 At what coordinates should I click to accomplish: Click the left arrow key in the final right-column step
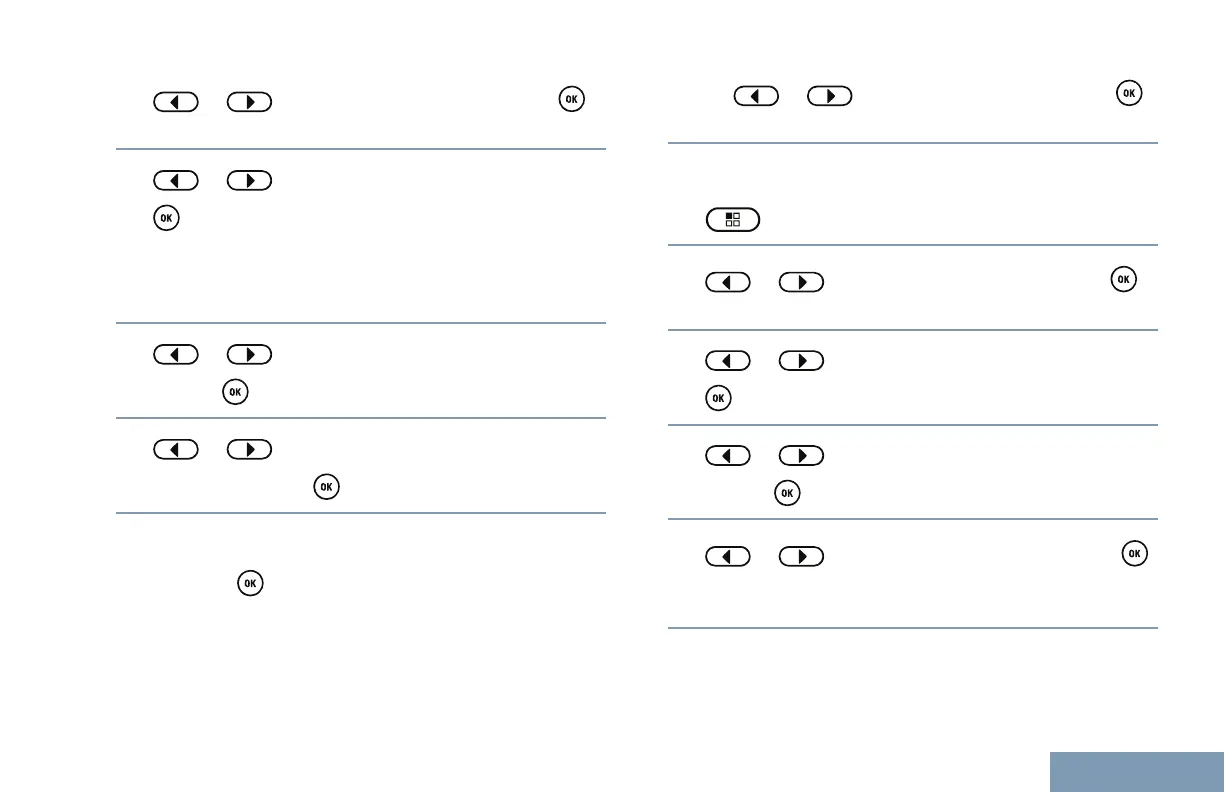pos(728,556)
